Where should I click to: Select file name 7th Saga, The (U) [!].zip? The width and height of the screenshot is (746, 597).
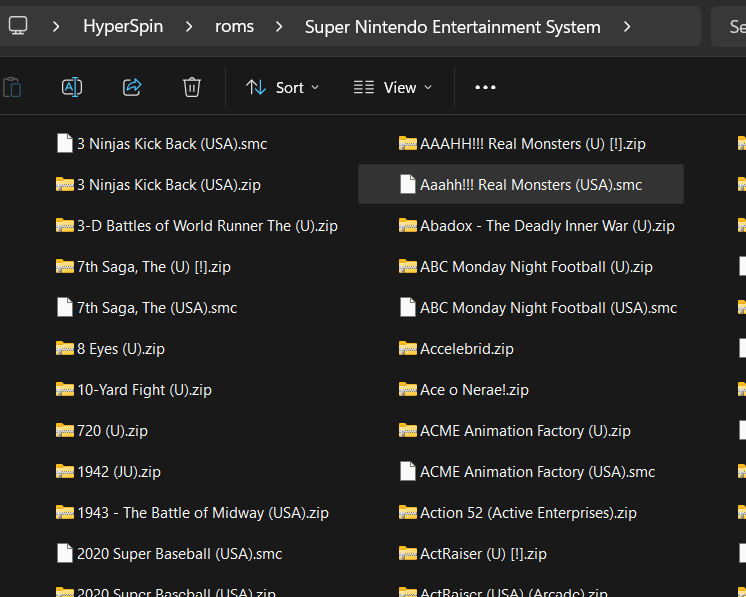coord(154,267)
